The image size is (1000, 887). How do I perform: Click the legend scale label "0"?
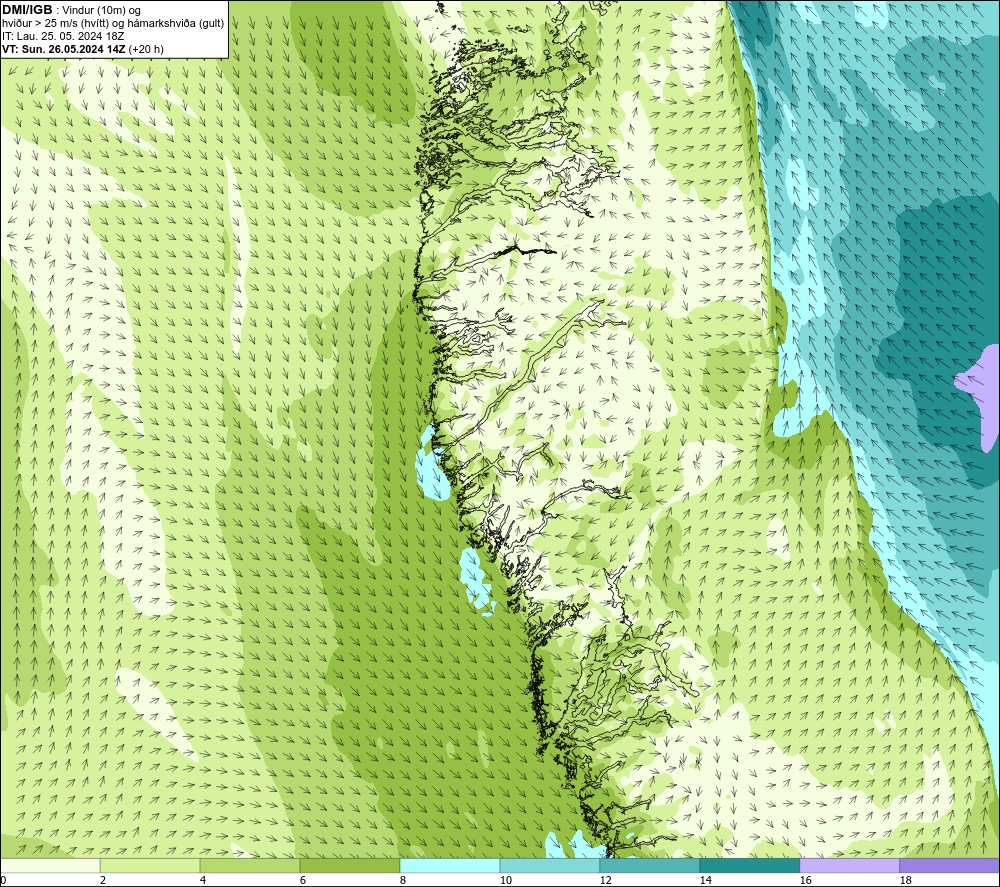click(3, 881)
